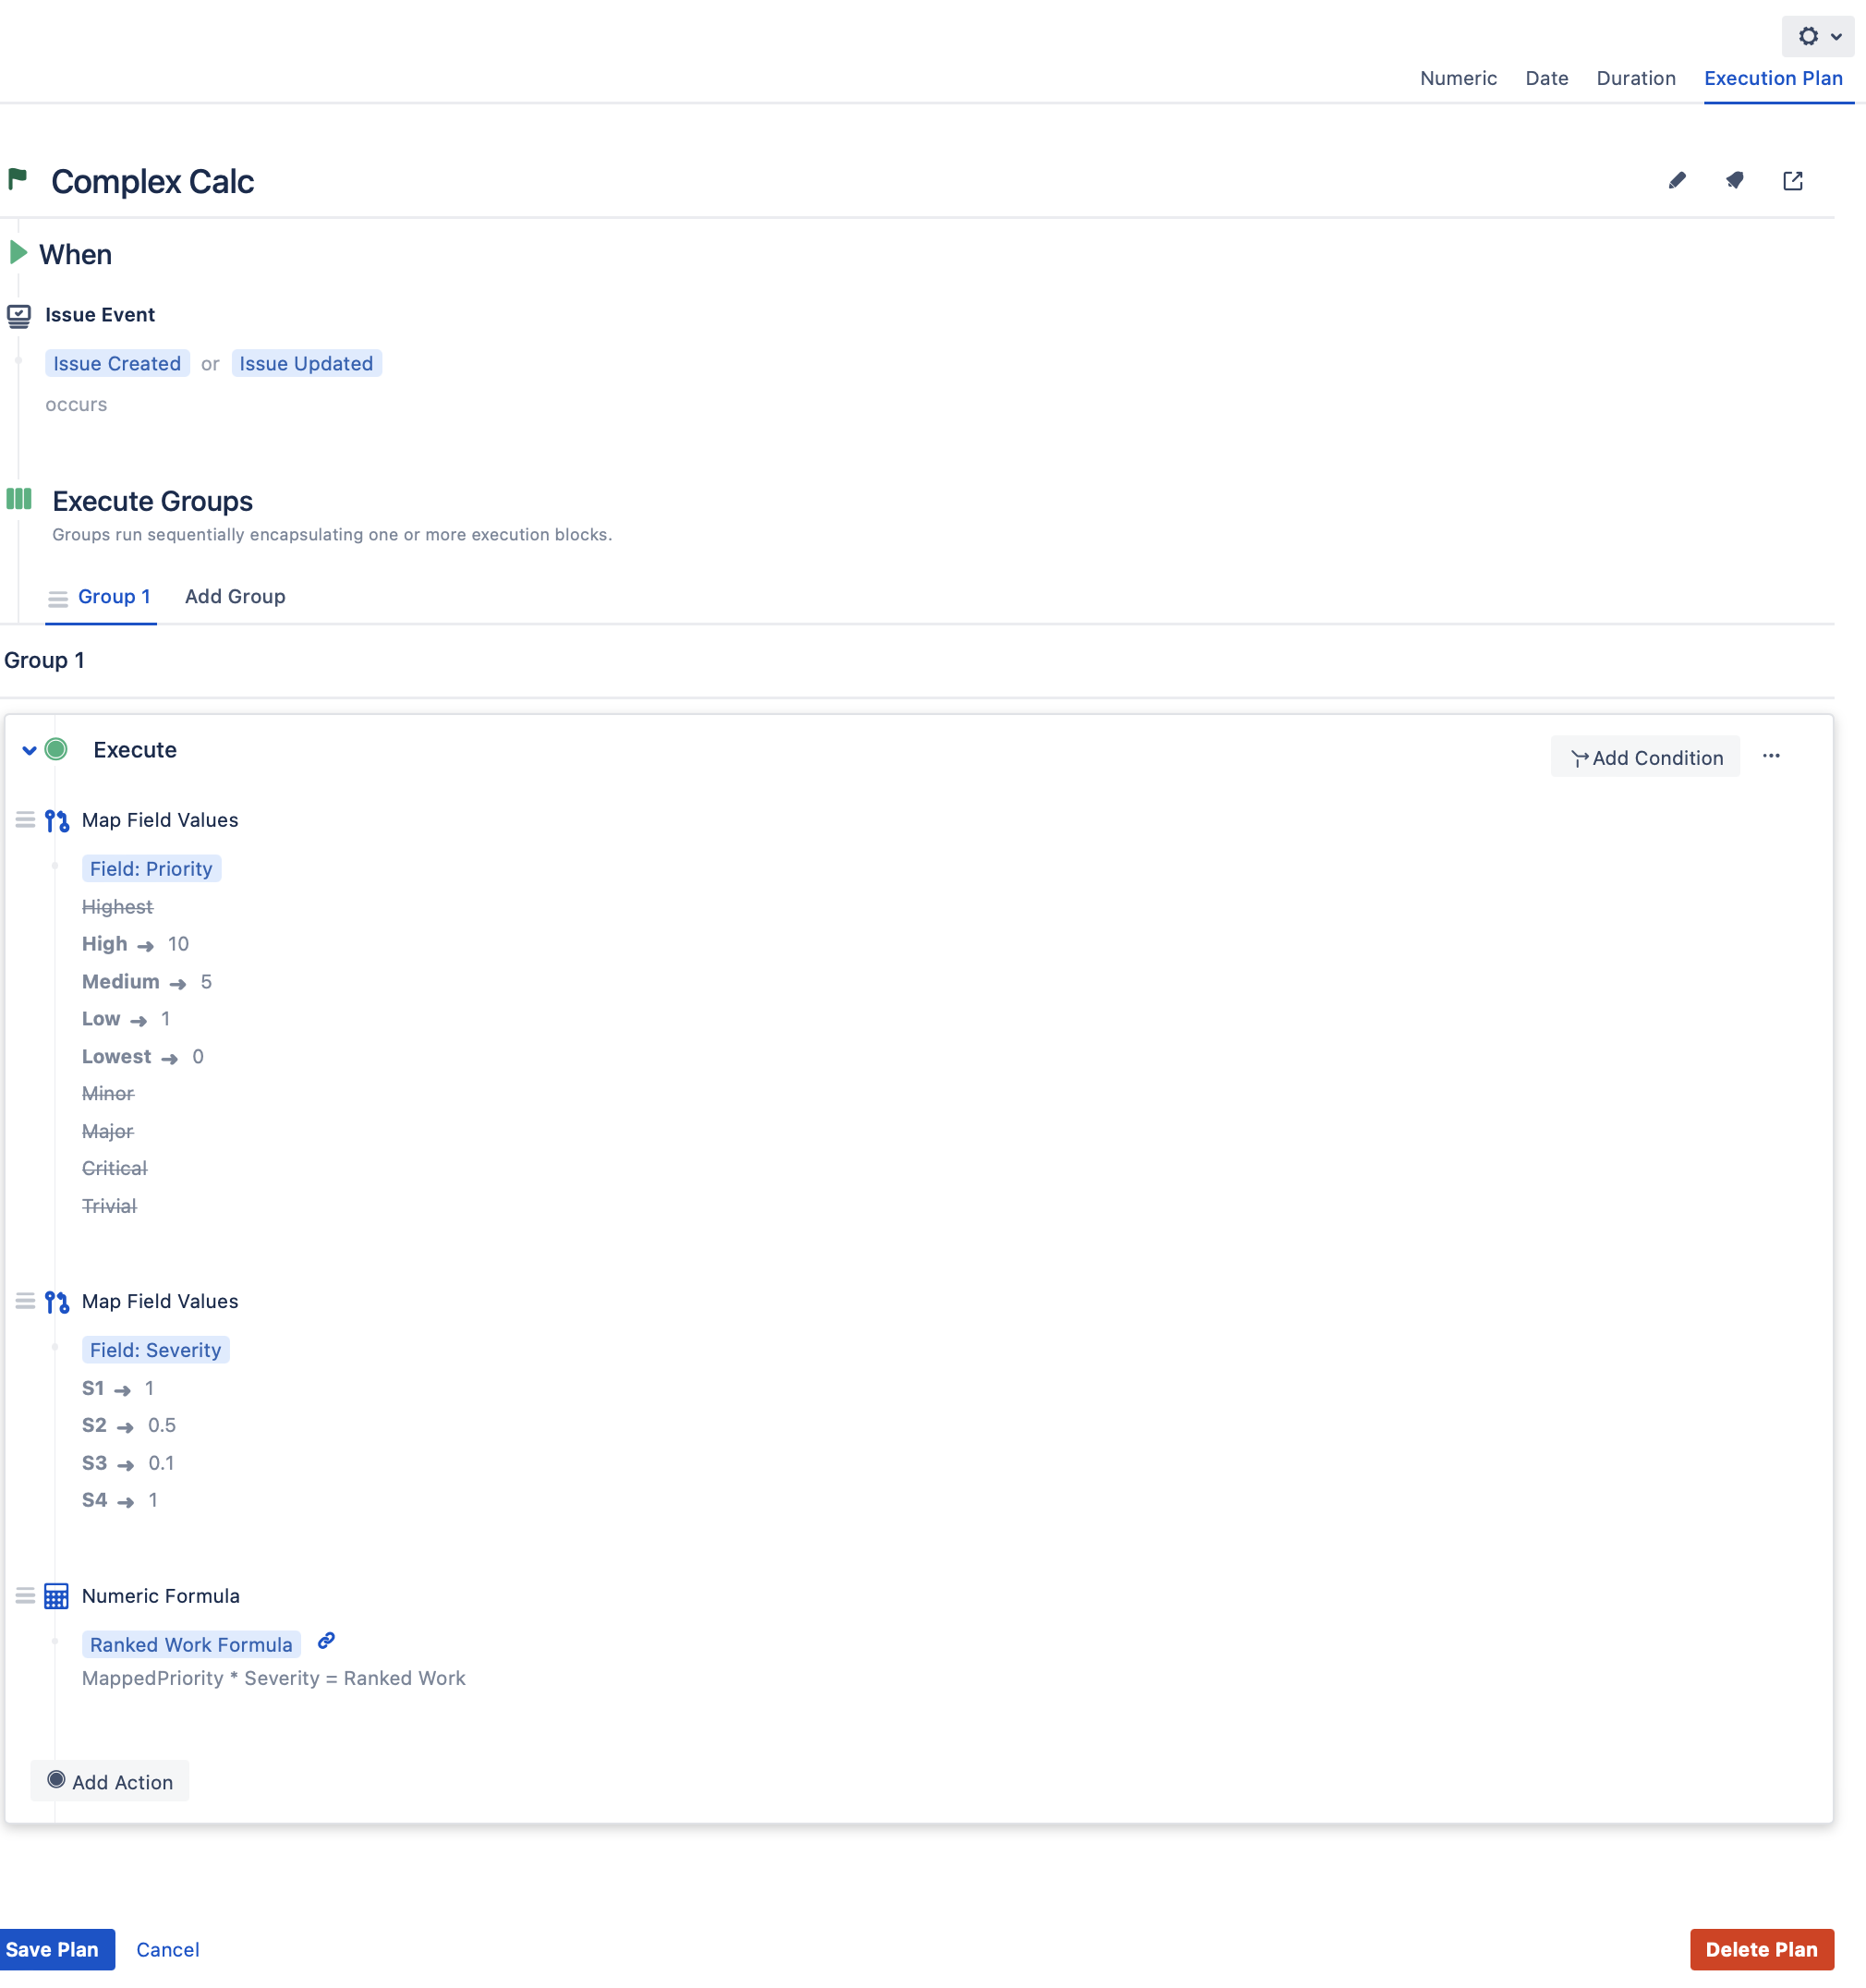Screen dimensions: 1866x1988
Task: Click the Map Field Values icon for Priority
Action: 57,821
